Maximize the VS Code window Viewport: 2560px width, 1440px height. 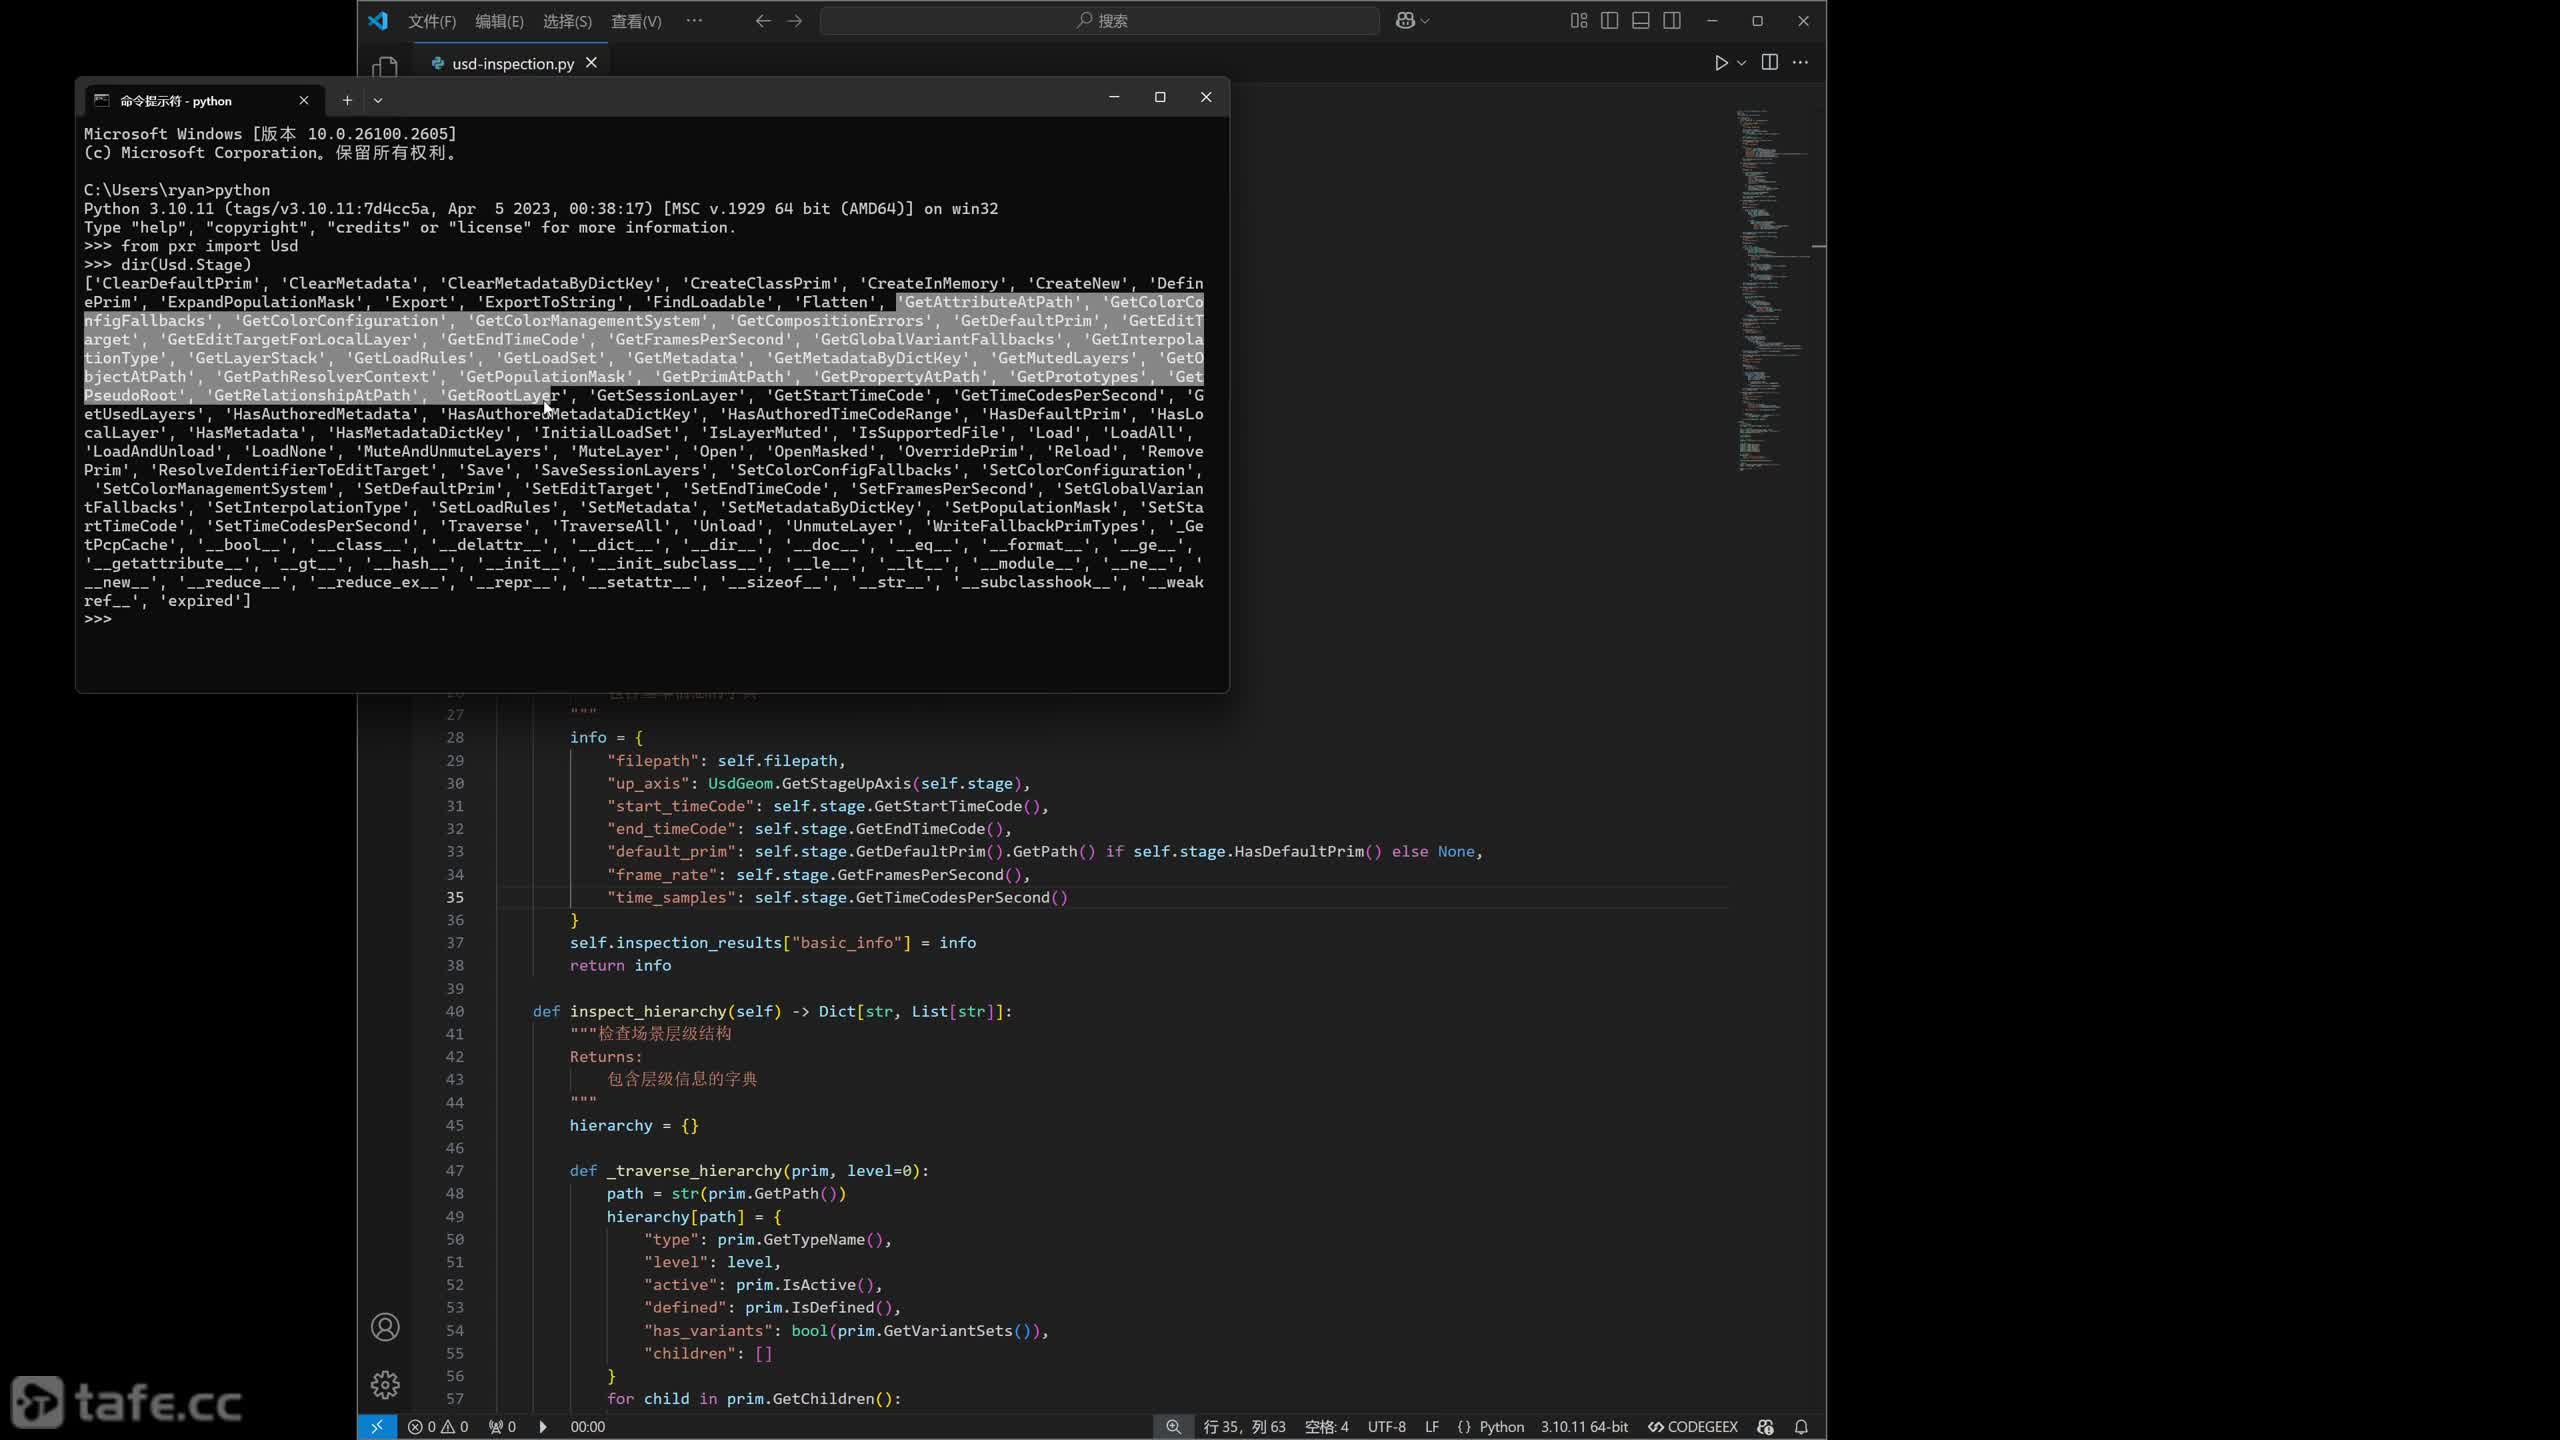tap(1757, 20)
